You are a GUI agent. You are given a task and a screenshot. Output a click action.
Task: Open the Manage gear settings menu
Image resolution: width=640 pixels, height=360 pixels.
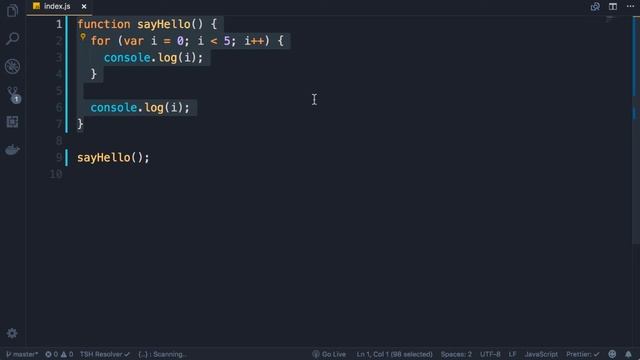(12, 333)
